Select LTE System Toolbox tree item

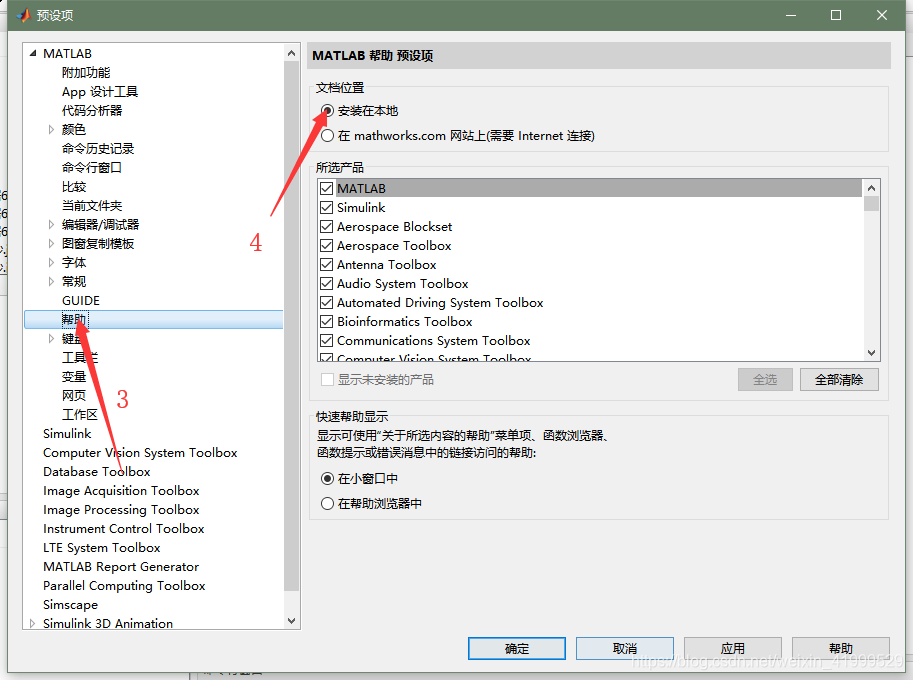coord(101,548)
